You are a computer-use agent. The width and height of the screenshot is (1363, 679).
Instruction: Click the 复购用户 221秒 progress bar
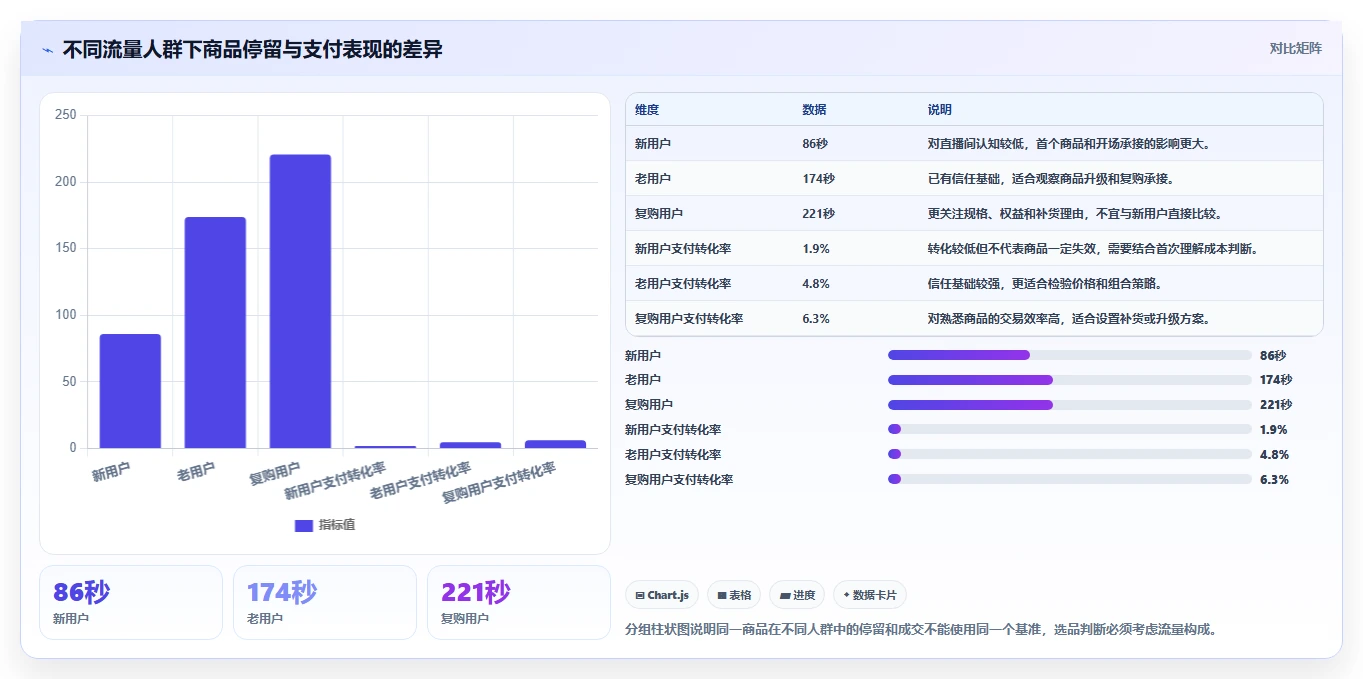pos(1070,405)
